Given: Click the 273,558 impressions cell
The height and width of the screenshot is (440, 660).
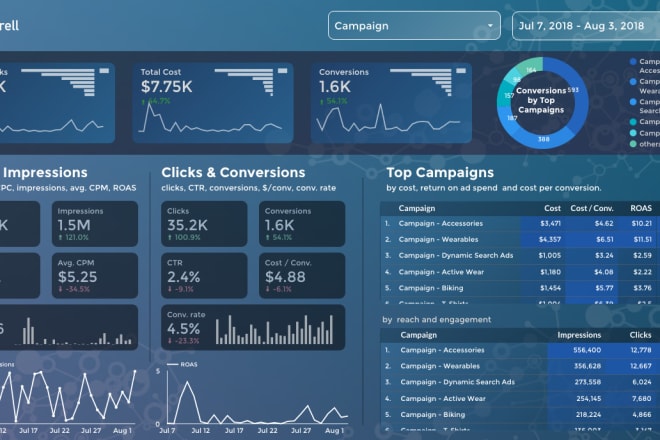Looking at the screenshot, I should [588, 382].
